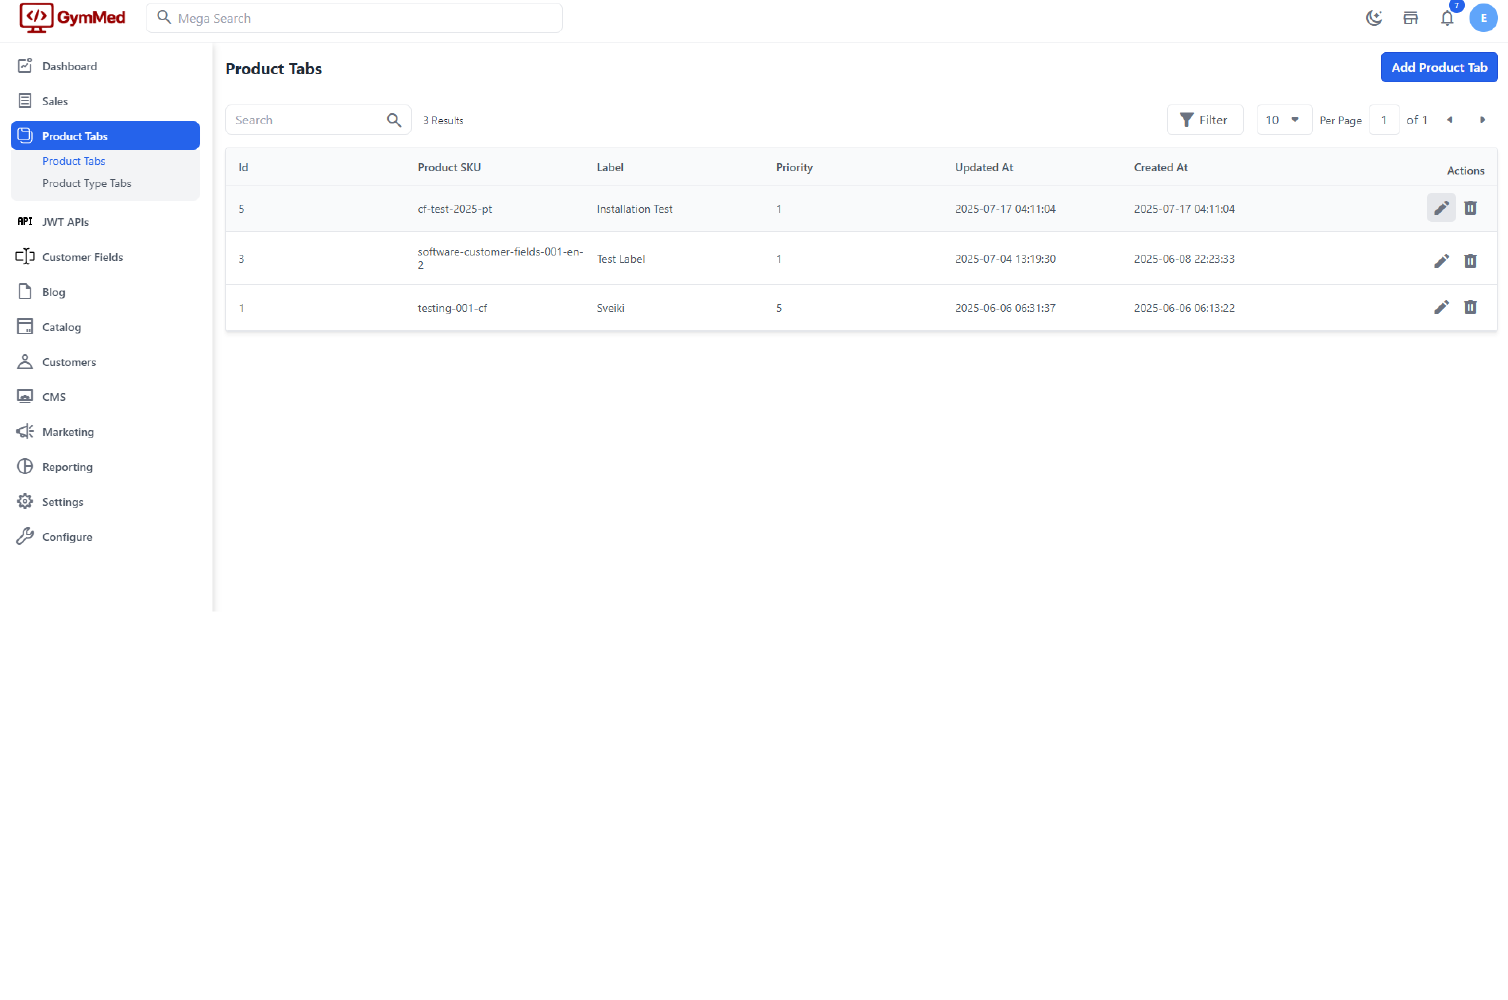Image resolution: width=1508 pixels, height=1000 pixels.
Task: Edit the Test Label row
Action: (x=1441, y=260)
